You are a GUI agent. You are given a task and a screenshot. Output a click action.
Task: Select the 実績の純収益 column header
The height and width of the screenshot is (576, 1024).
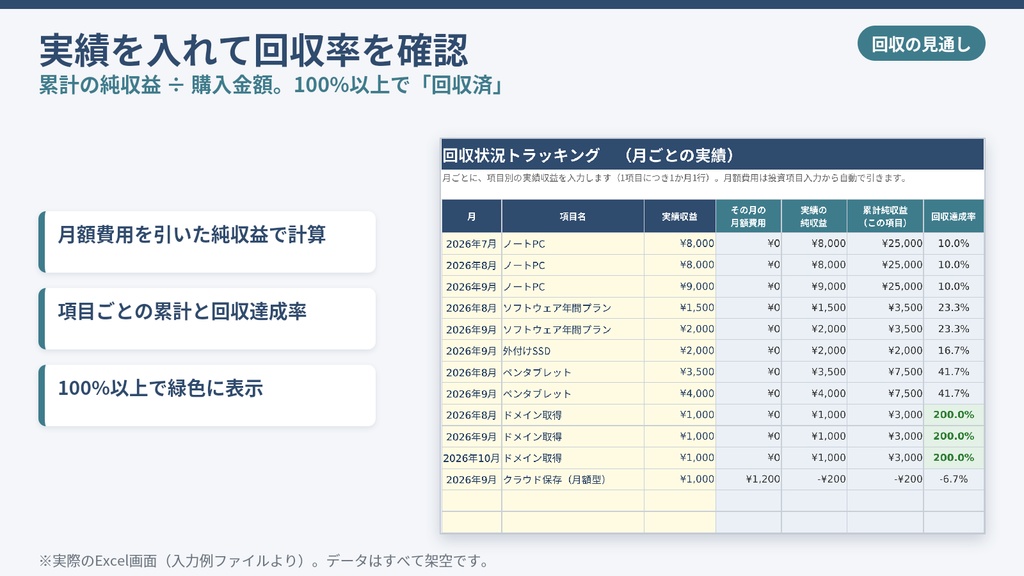[x=814, y=216]
